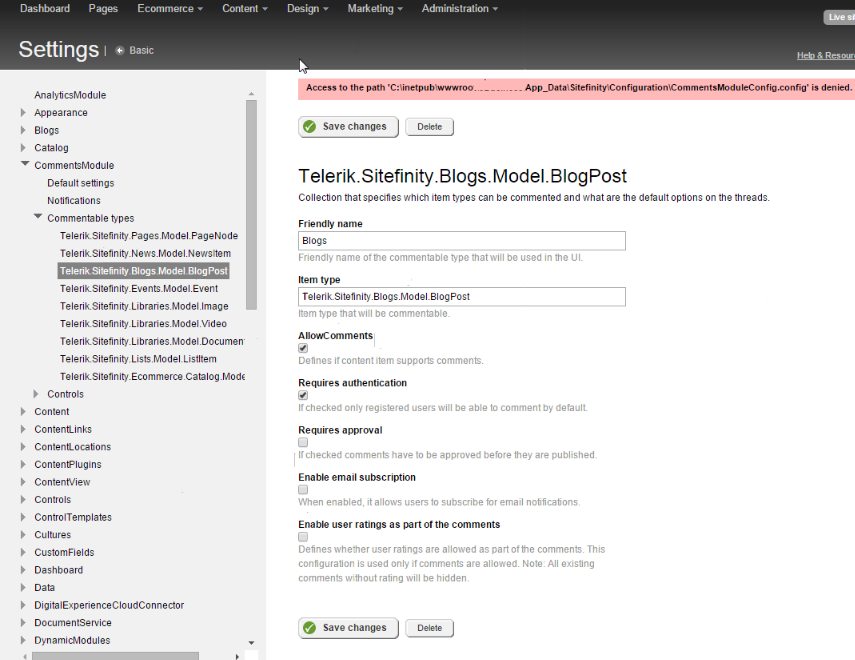Expand the DynamicModules tree node
855x660 pixels.
(23, 640)
